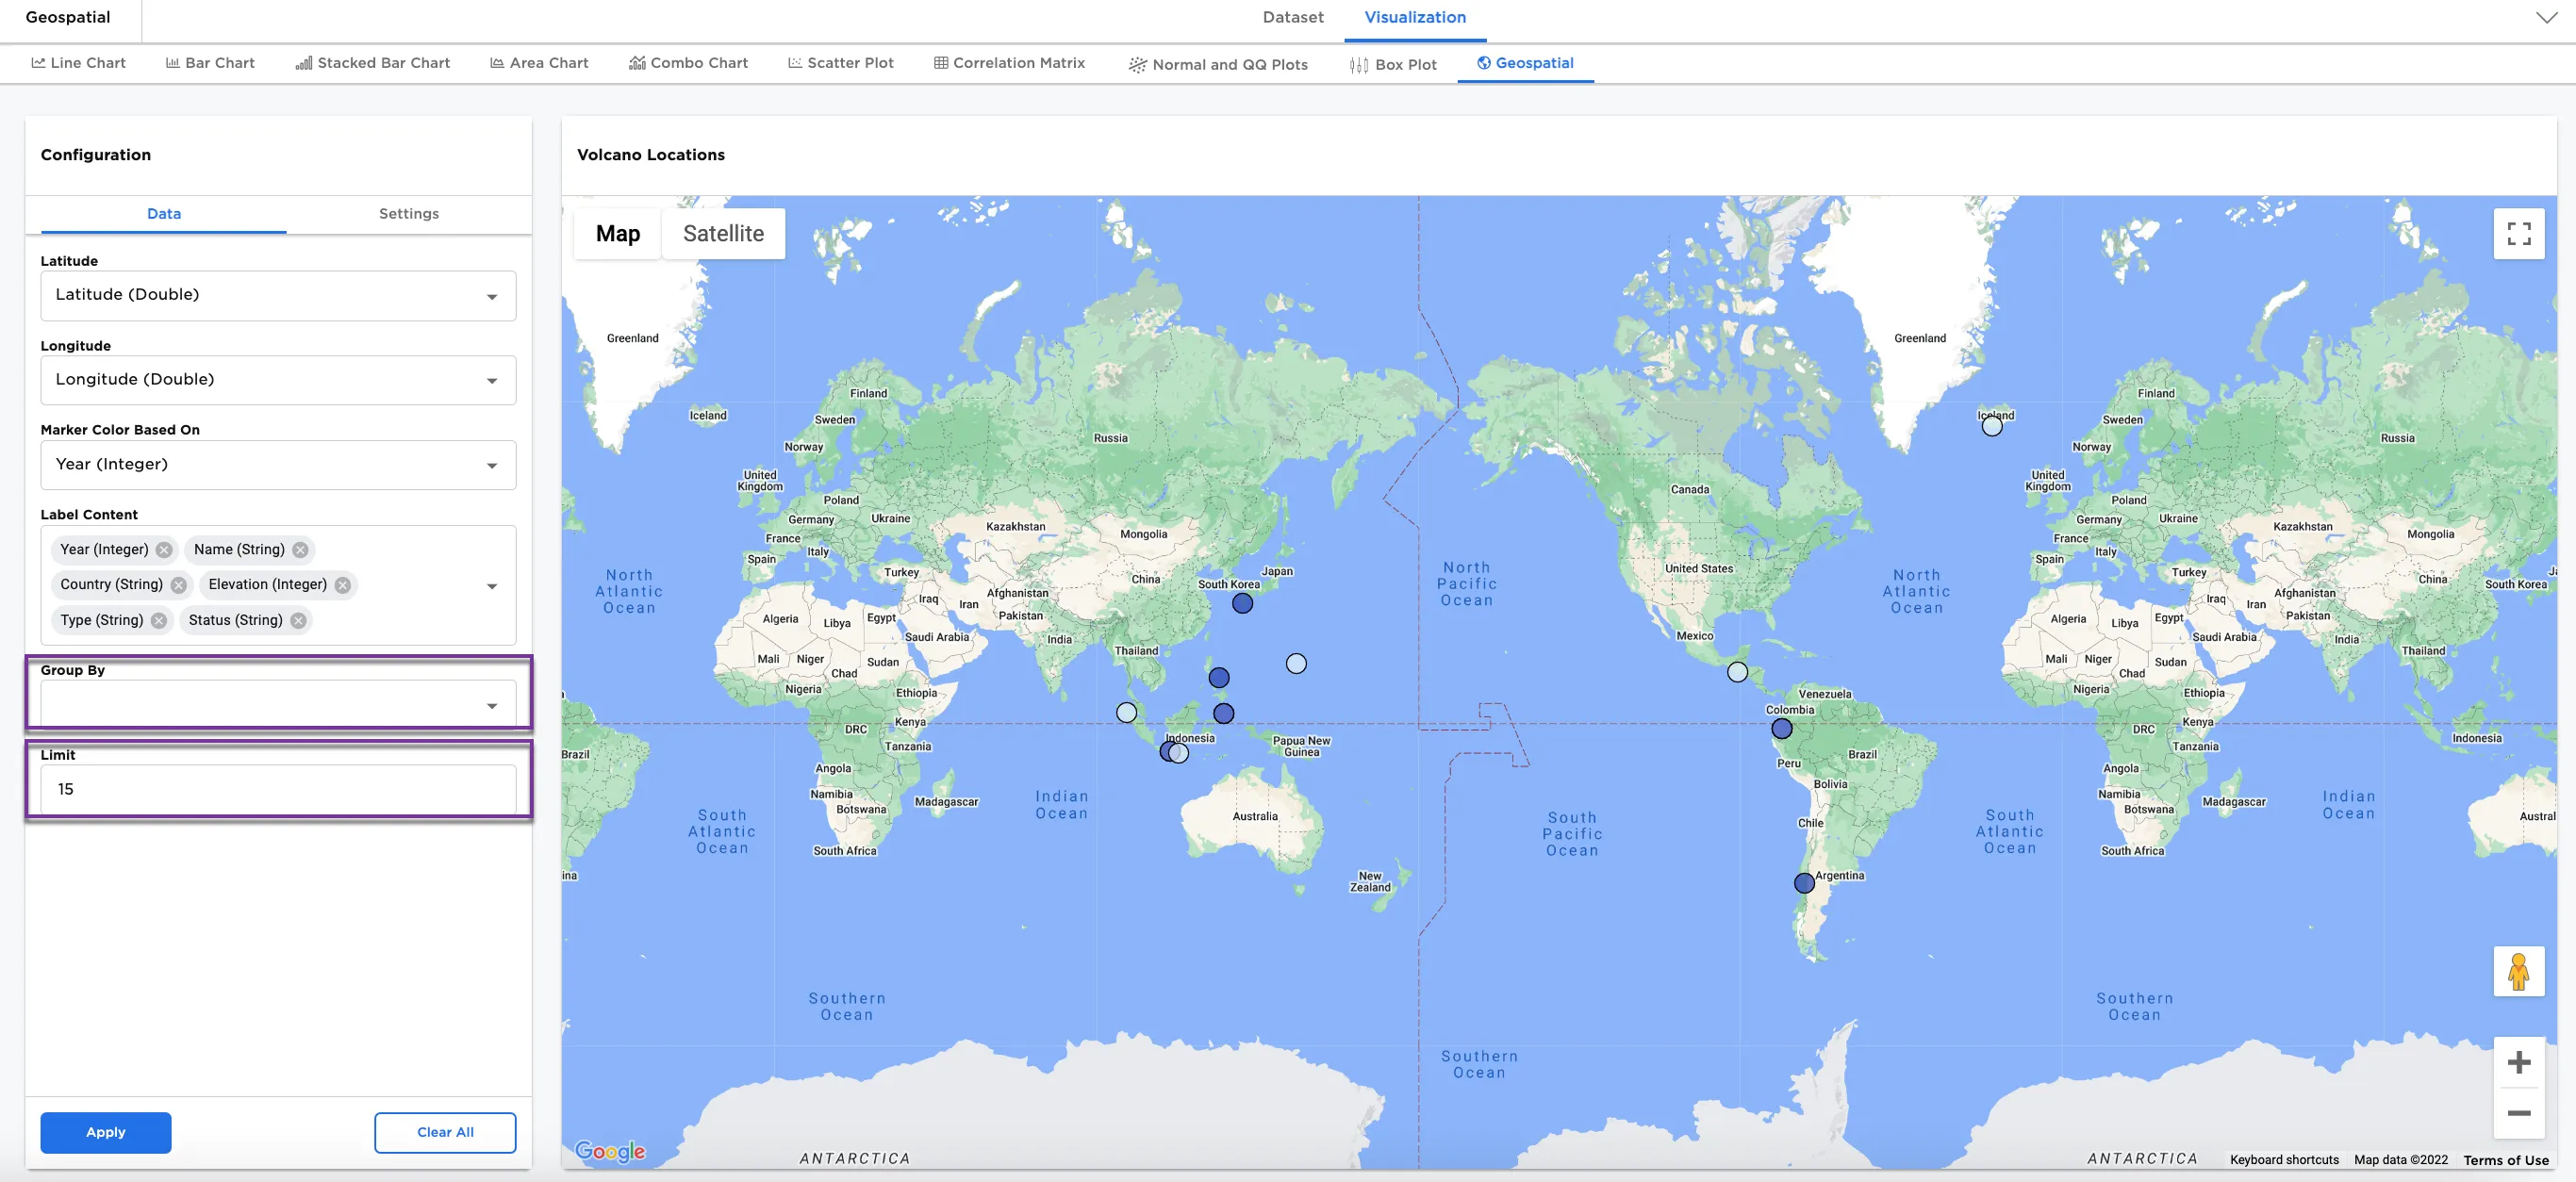Click the map zoom out minus icon

(x=2518, y=1113)
